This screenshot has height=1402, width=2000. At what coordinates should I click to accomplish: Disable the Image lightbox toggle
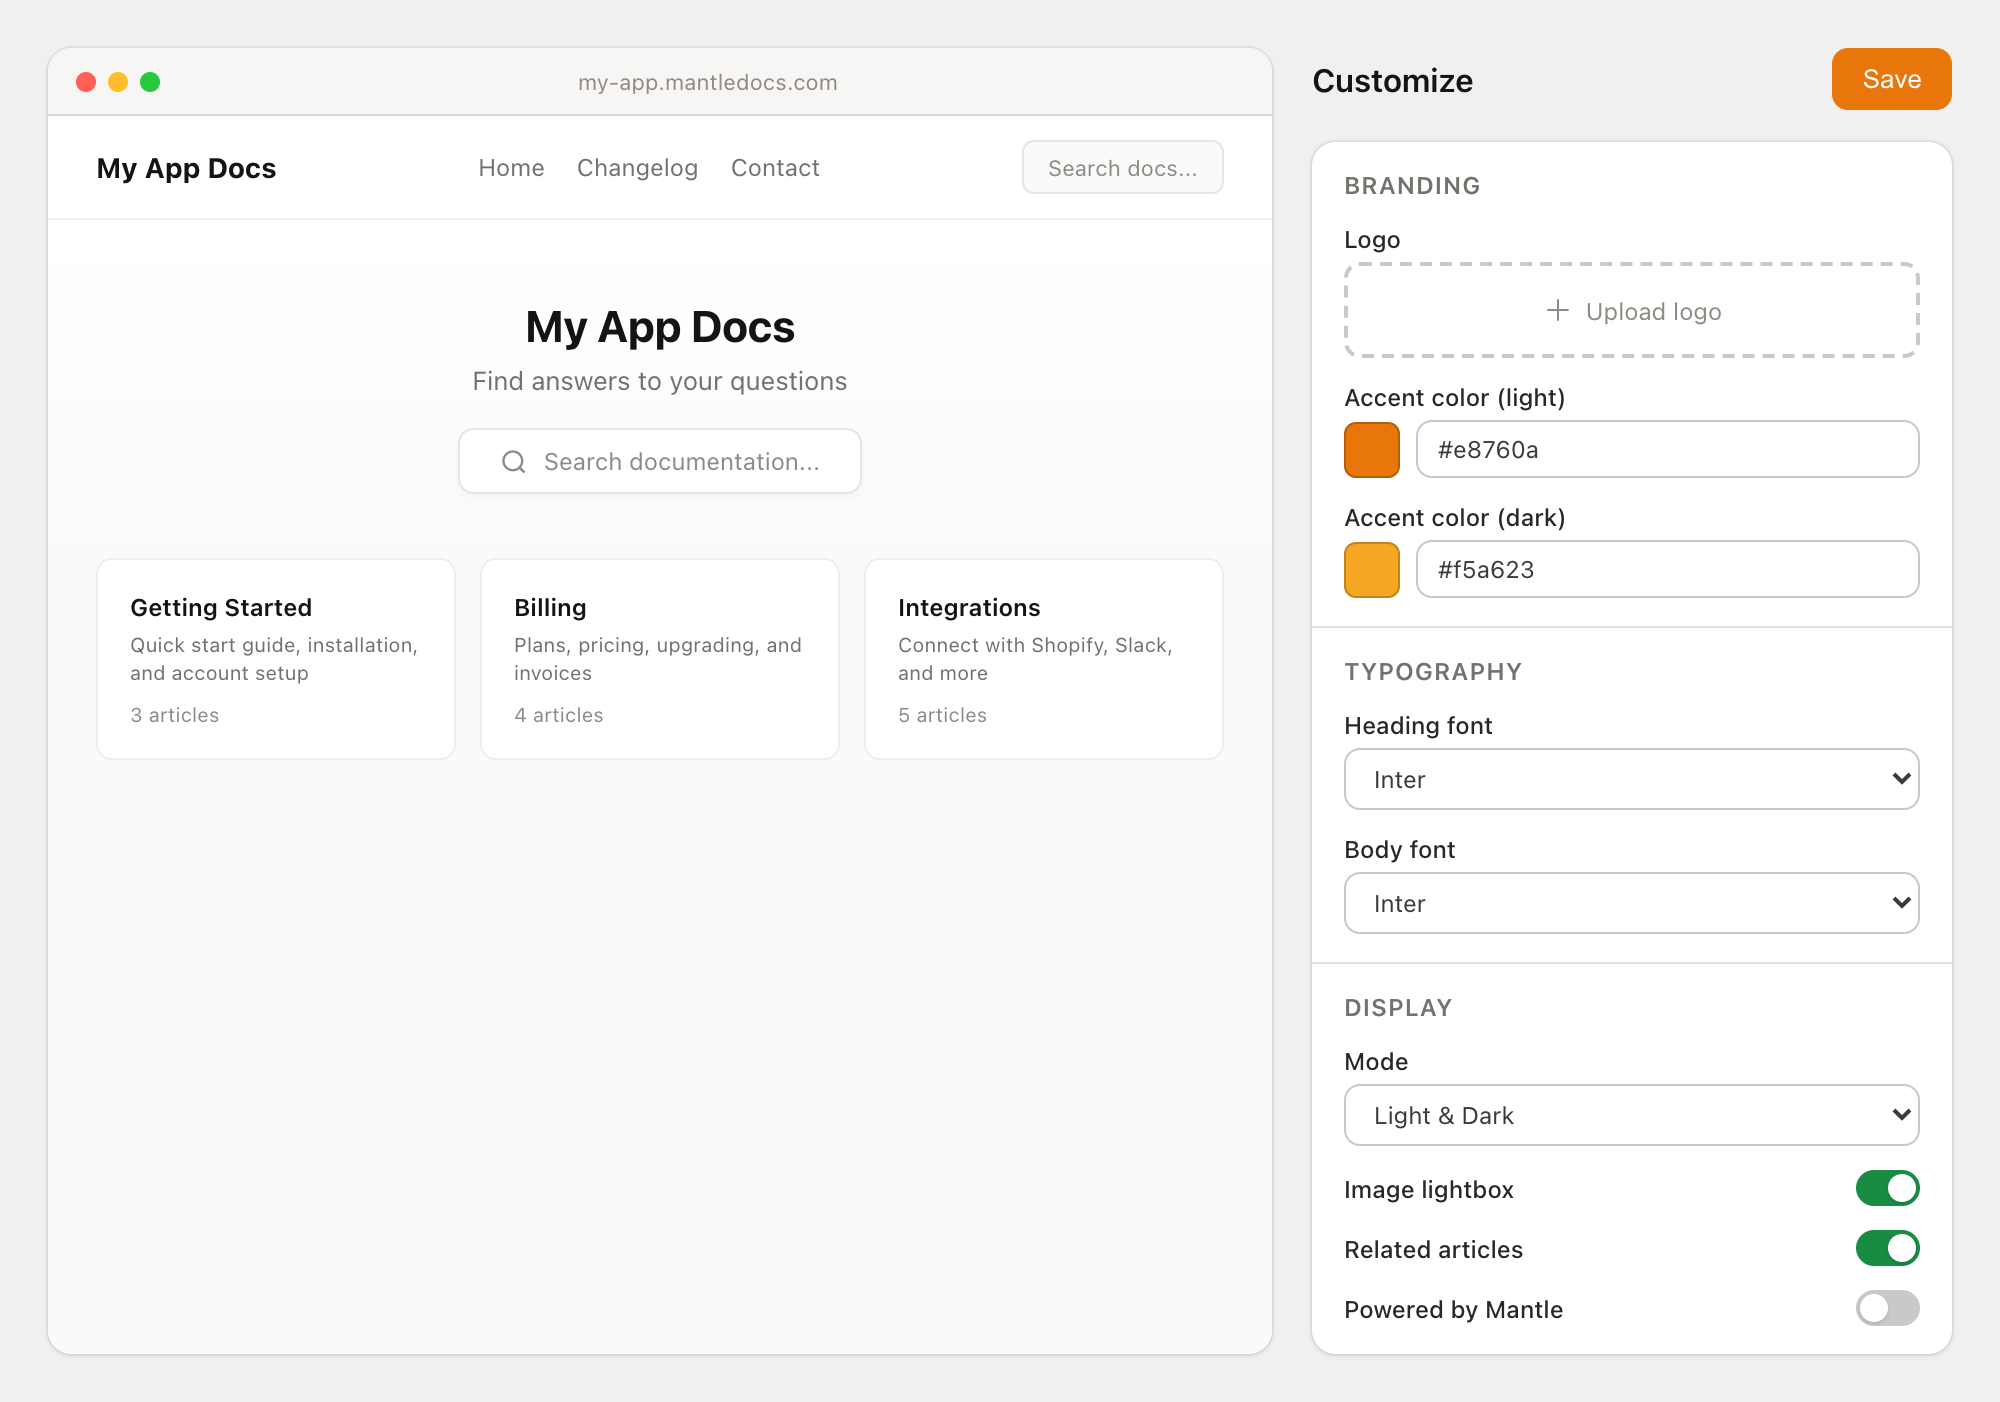(x=1886, y=1188)
